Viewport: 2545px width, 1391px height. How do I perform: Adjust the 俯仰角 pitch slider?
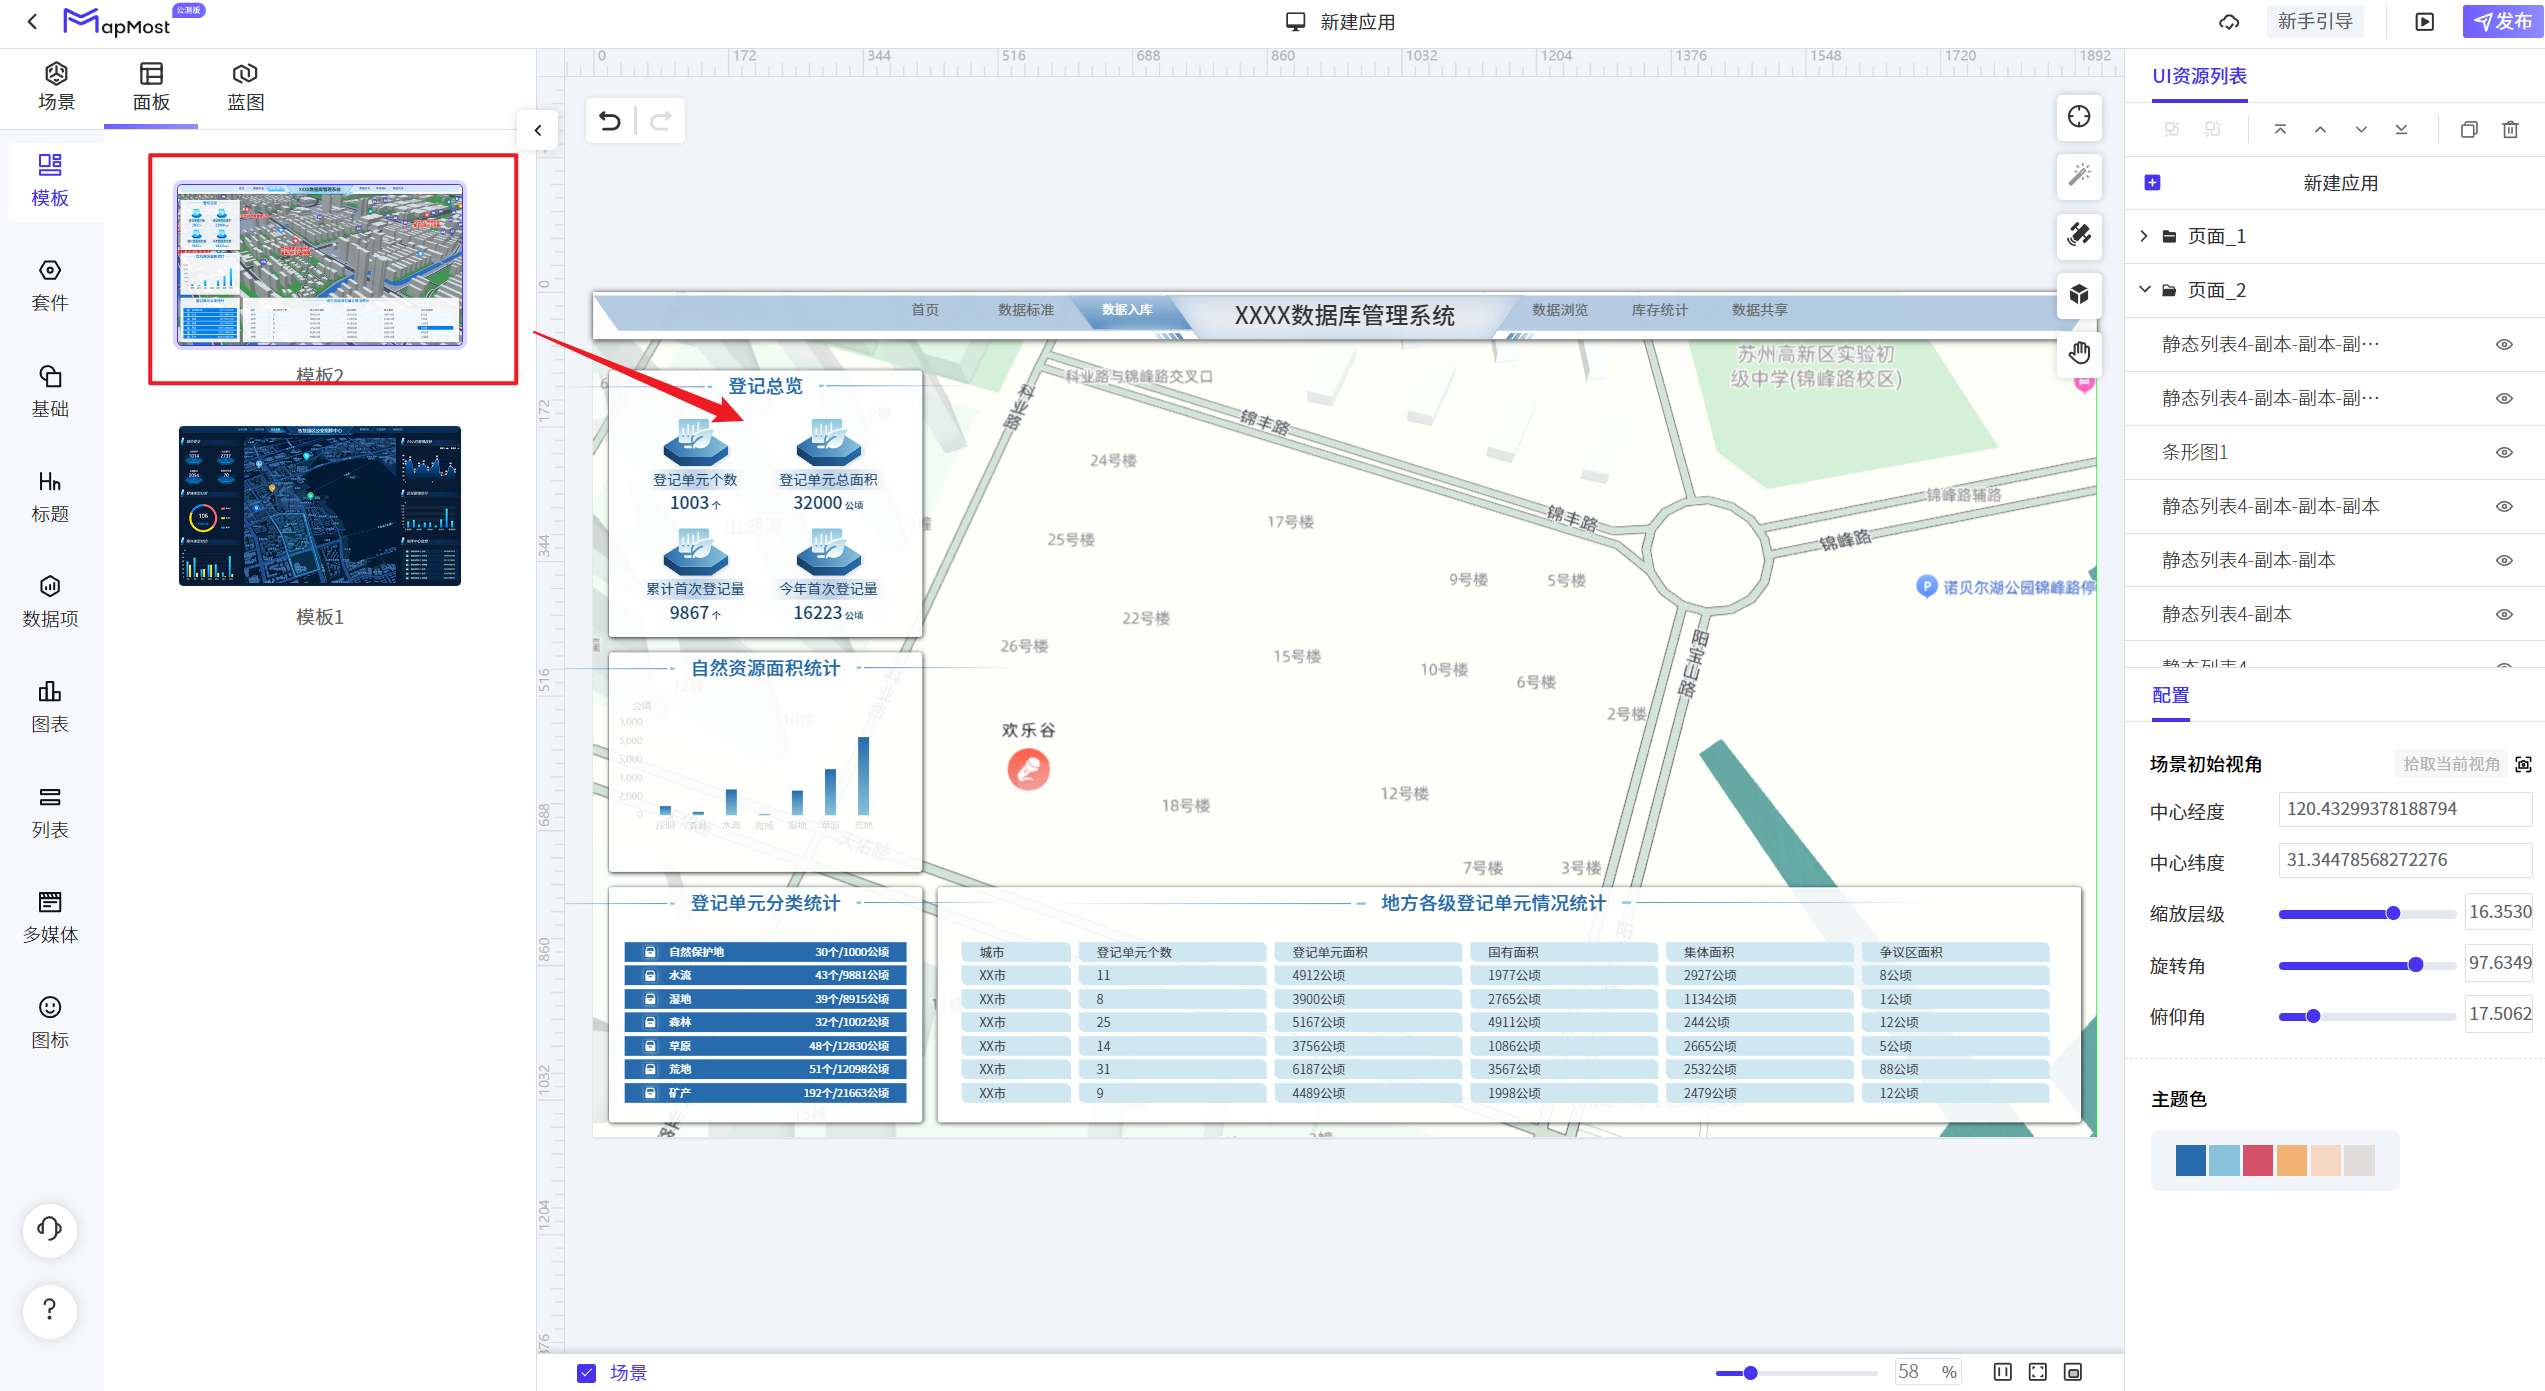click(2367, 1016)
